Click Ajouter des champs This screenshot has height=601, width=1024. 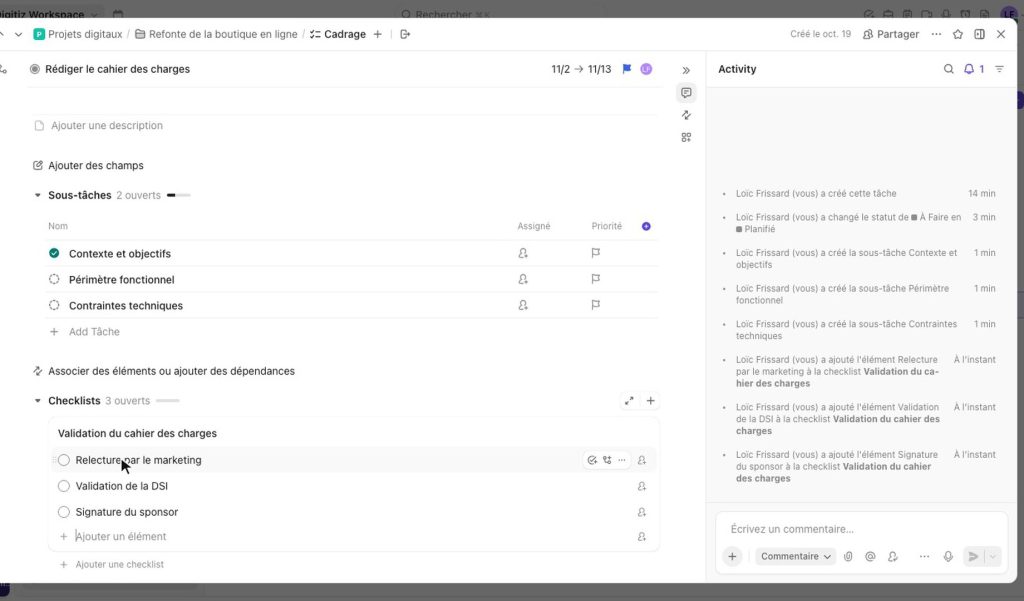88,165
